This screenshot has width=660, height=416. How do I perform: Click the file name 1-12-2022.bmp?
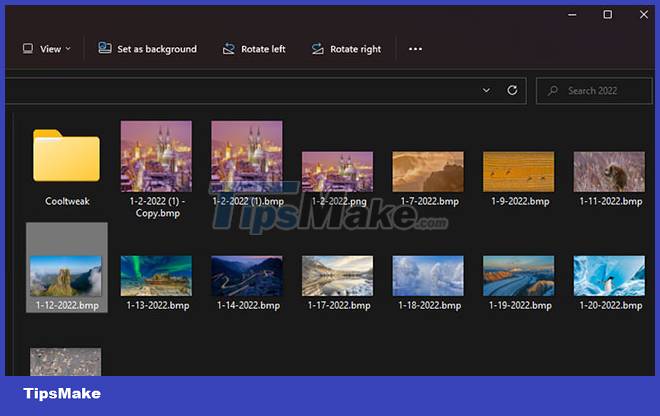point(67,305)
